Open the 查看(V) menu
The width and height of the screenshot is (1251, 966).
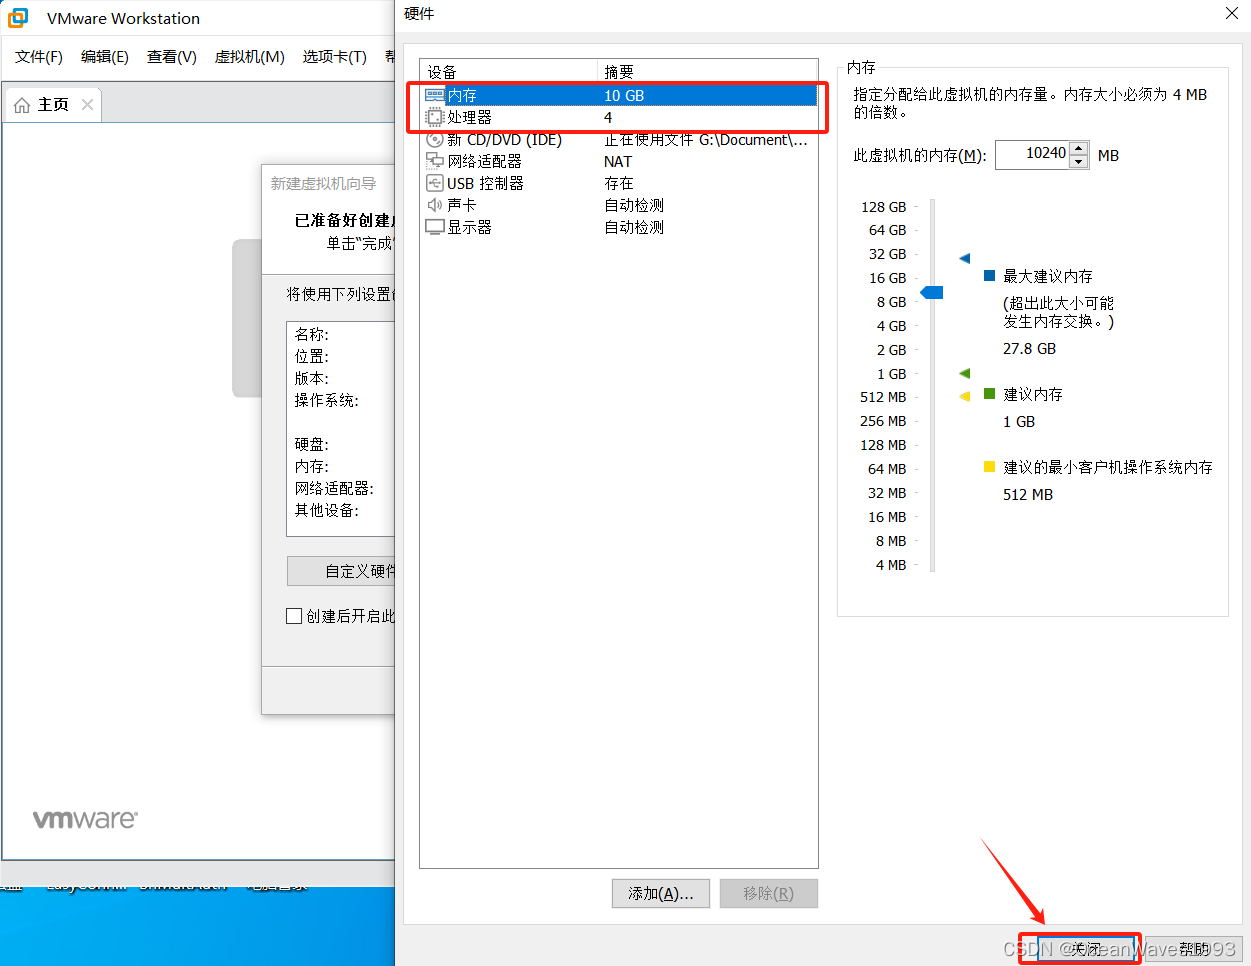pos(172,57)
